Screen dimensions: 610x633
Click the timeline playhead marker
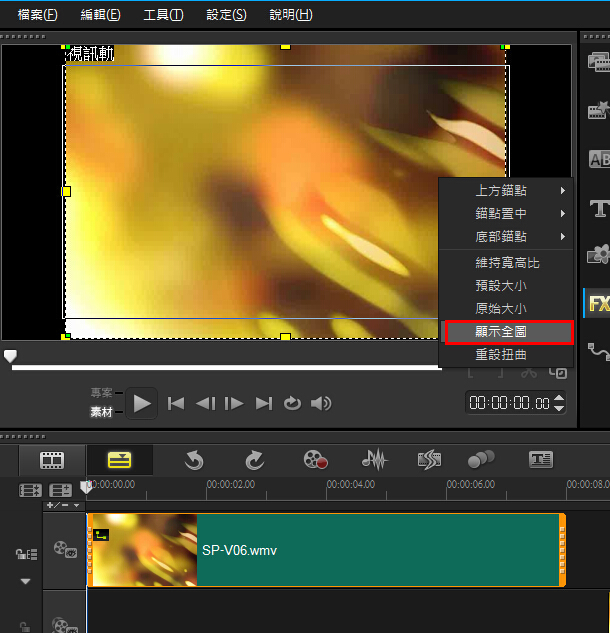86,487
